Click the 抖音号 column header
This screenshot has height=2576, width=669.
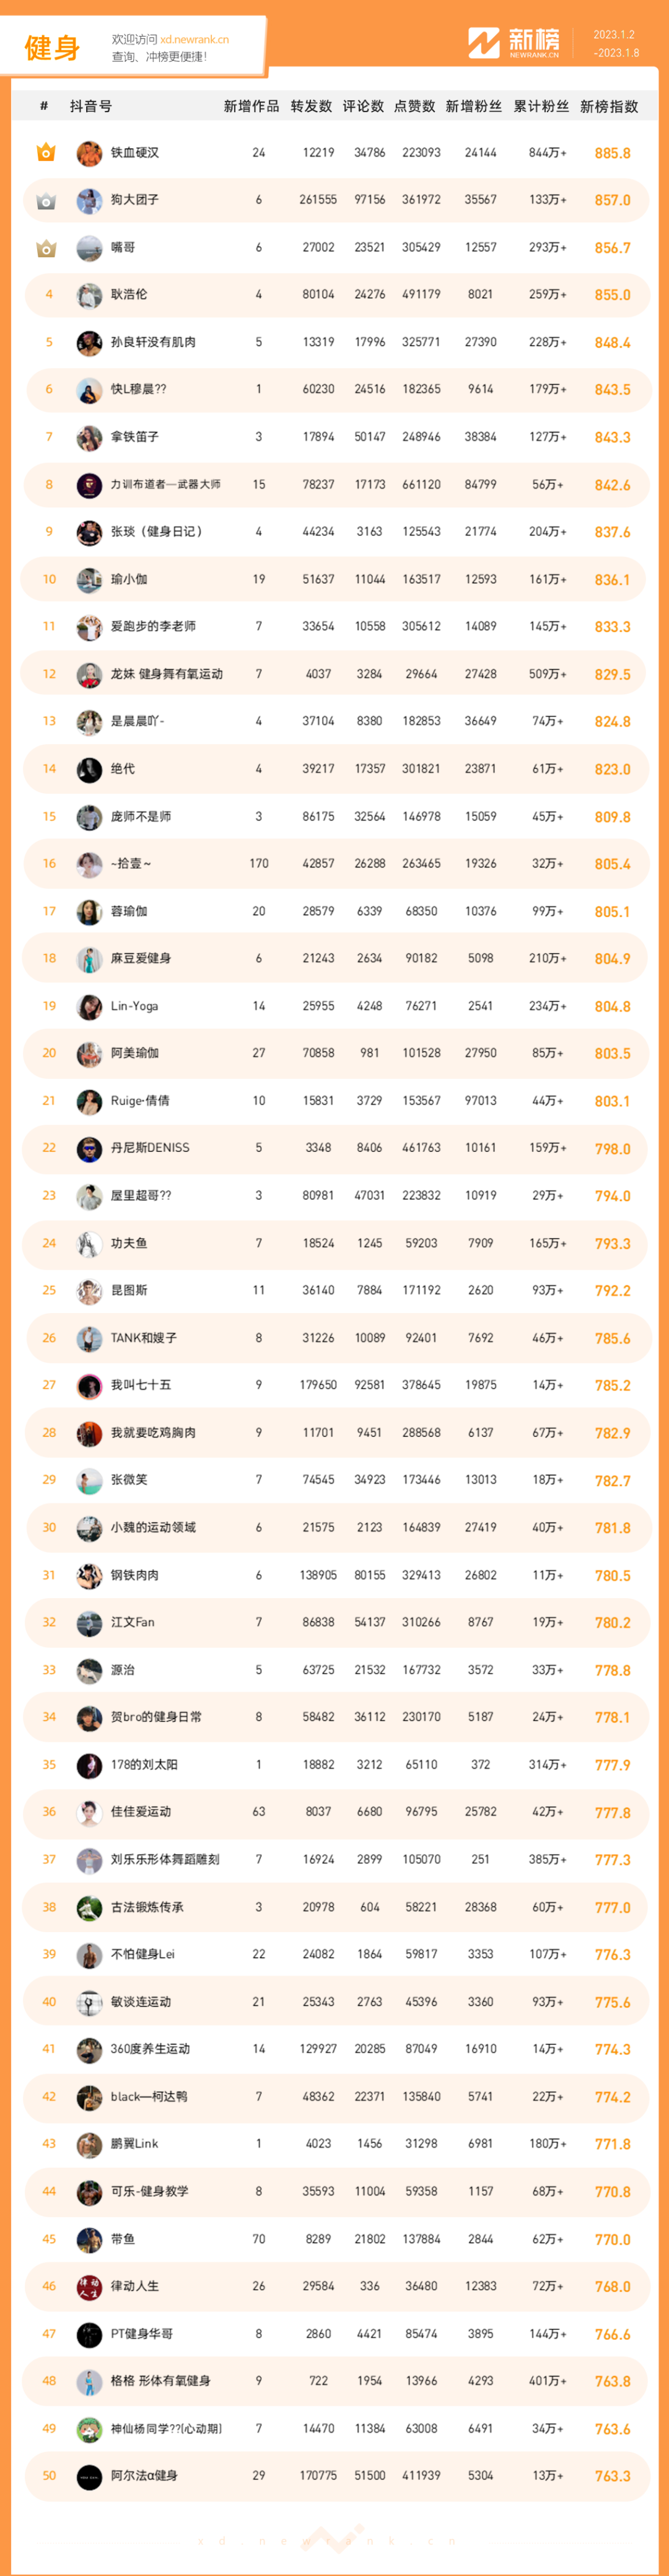point(91,106)
